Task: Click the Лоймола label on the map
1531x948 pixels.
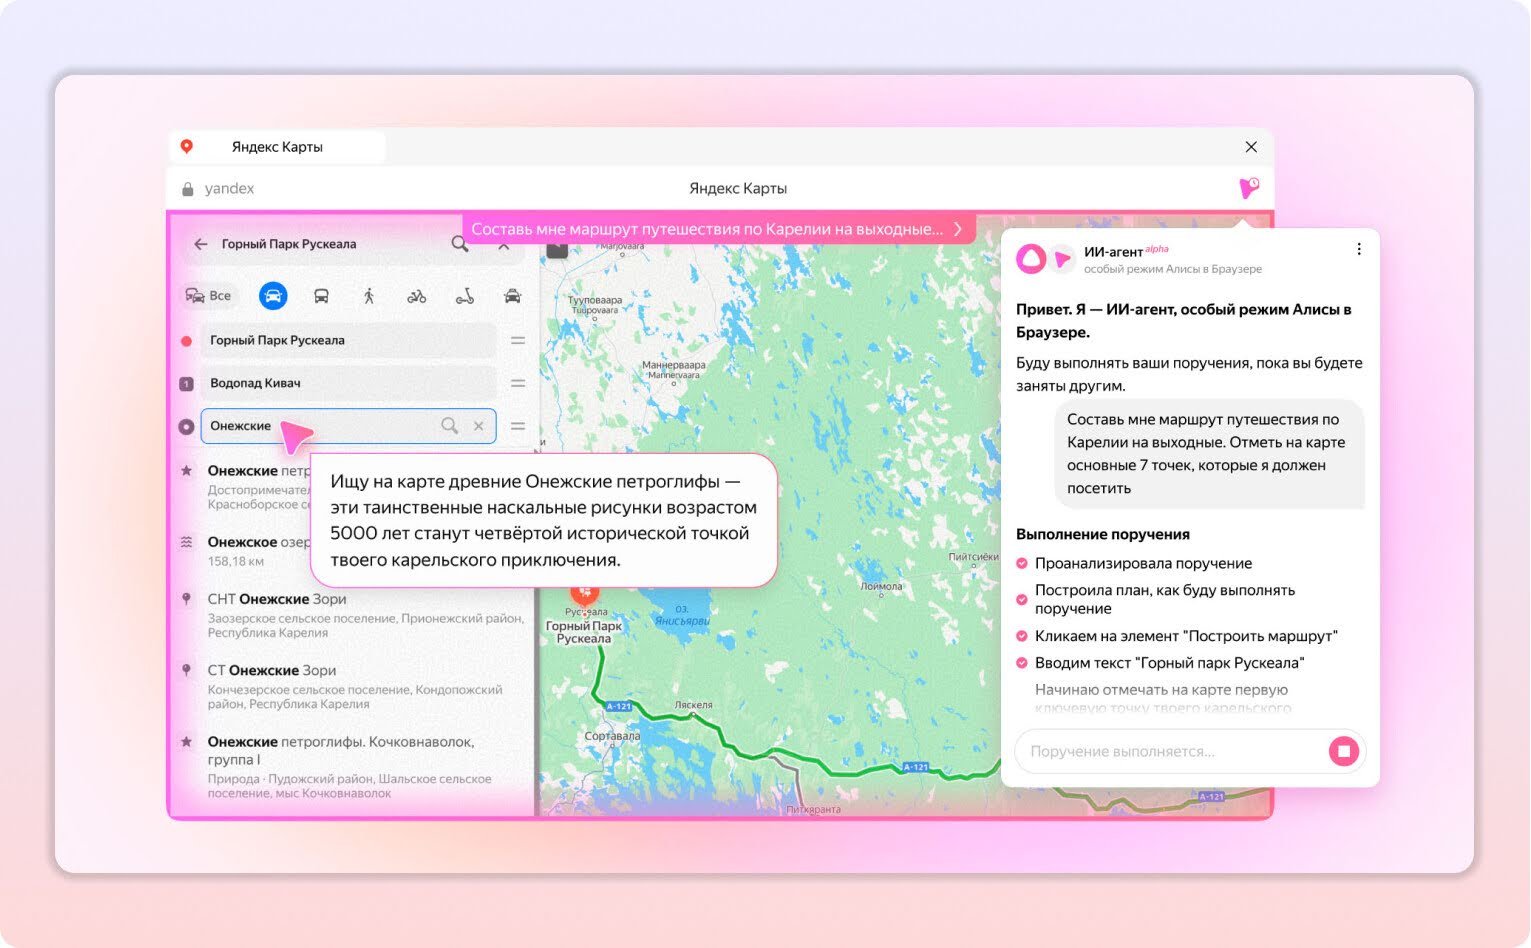Action: click(x=881, y=586)
